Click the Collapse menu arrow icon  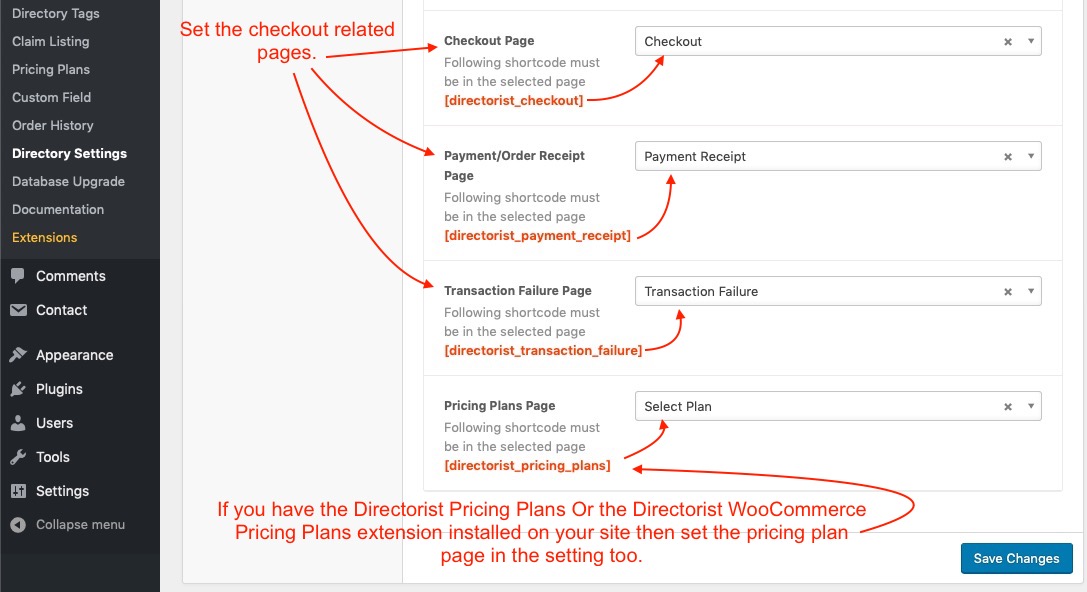(18, 525)
